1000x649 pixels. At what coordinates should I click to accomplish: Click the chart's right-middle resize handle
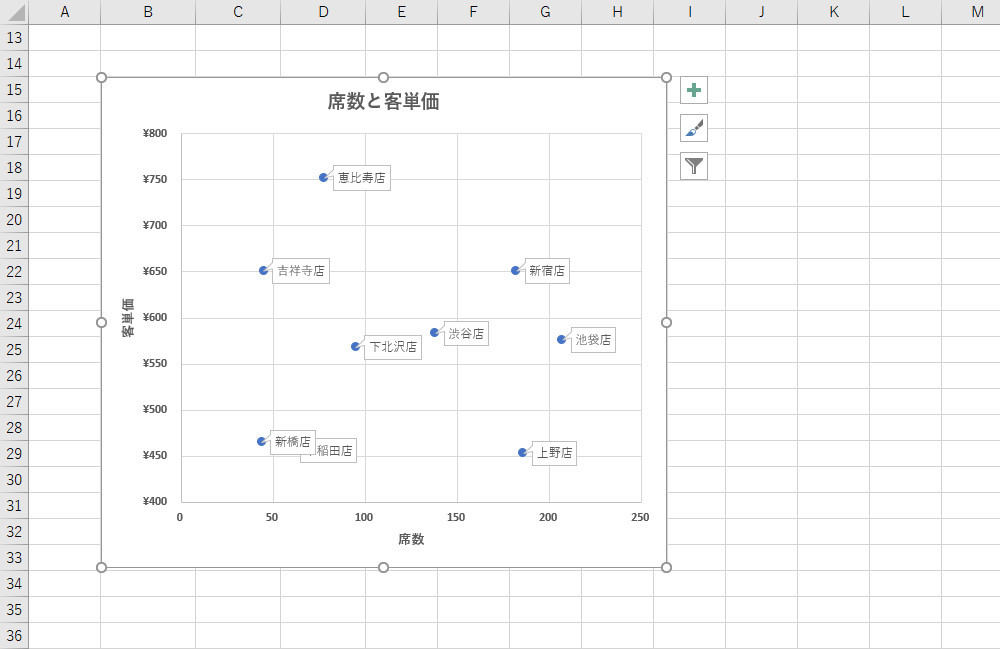[x=666, y=323]
